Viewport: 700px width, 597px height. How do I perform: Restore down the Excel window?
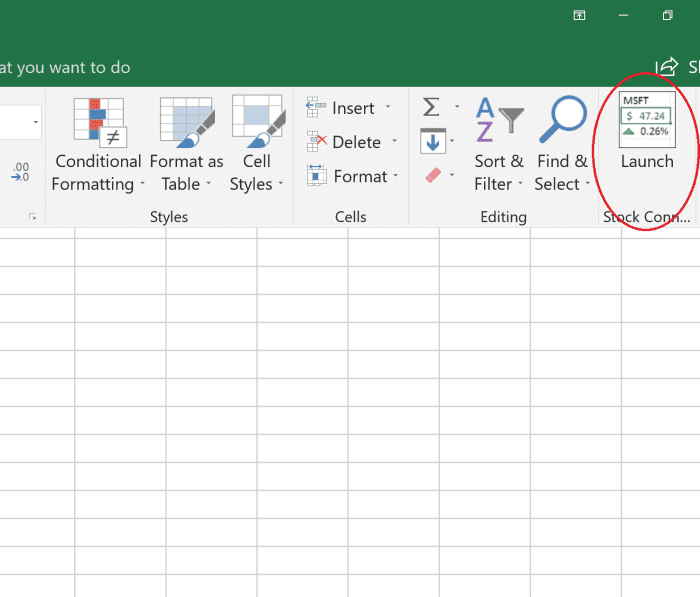click(667, 15)
